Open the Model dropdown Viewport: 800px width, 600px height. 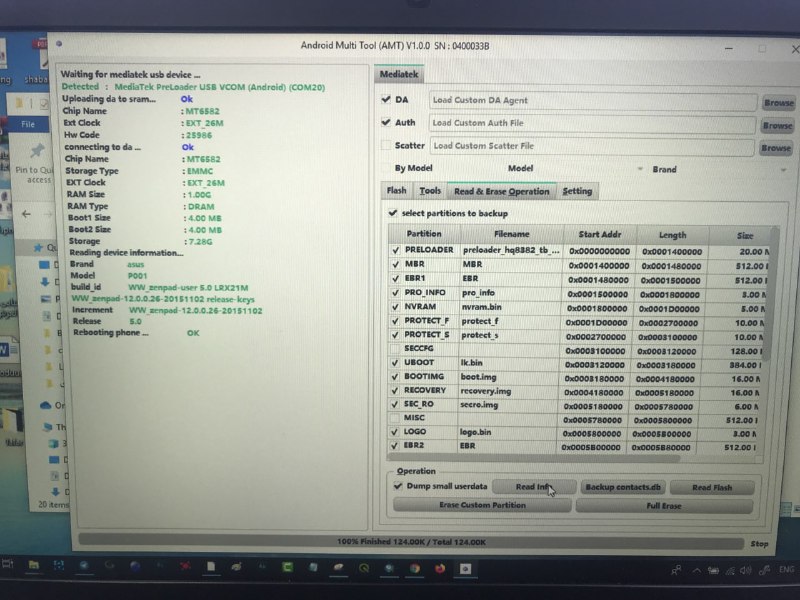[x=640, y=169]
